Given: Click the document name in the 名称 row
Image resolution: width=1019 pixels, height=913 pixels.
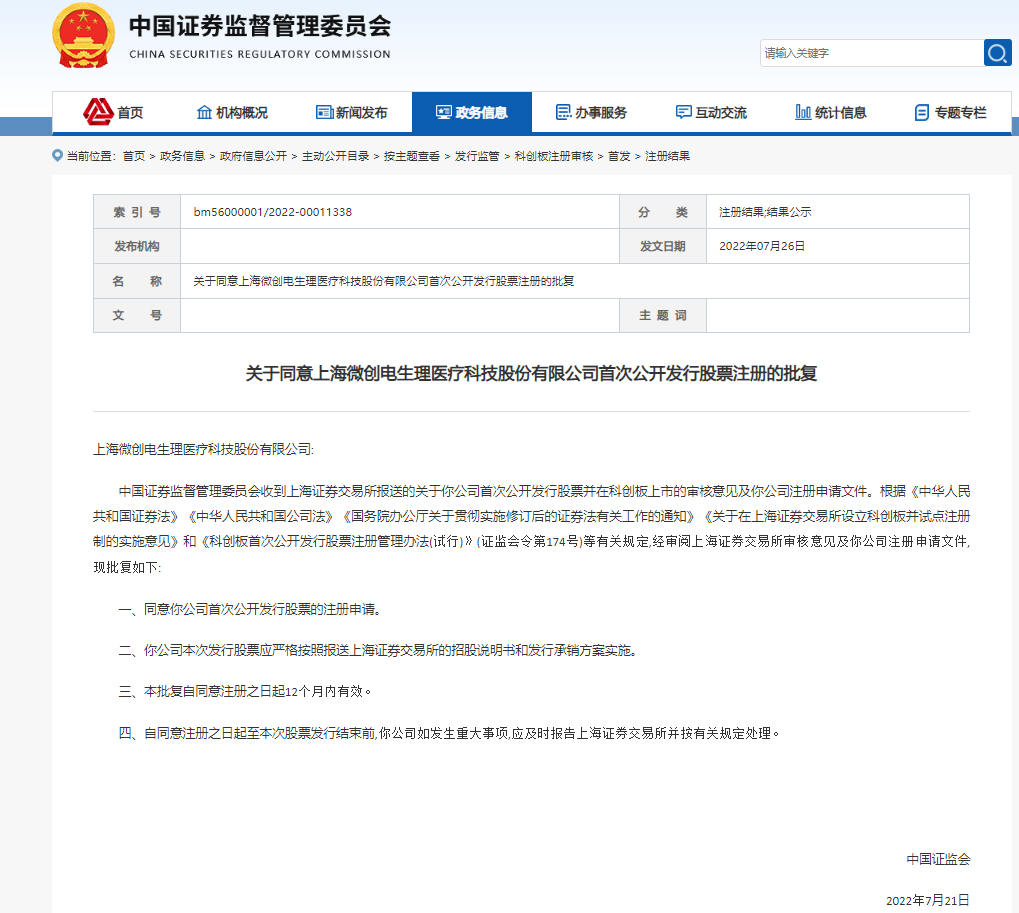Looking at the screenshot, I should pyautogui.click(x=383, y=281).
